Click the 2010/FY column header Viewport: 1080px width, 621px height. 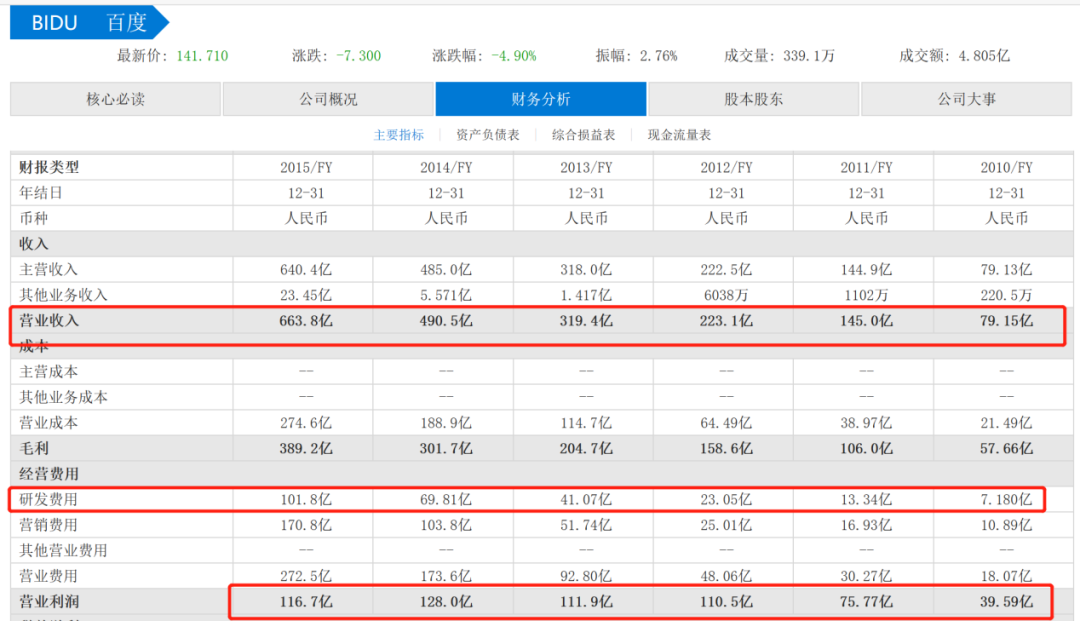1006,167
